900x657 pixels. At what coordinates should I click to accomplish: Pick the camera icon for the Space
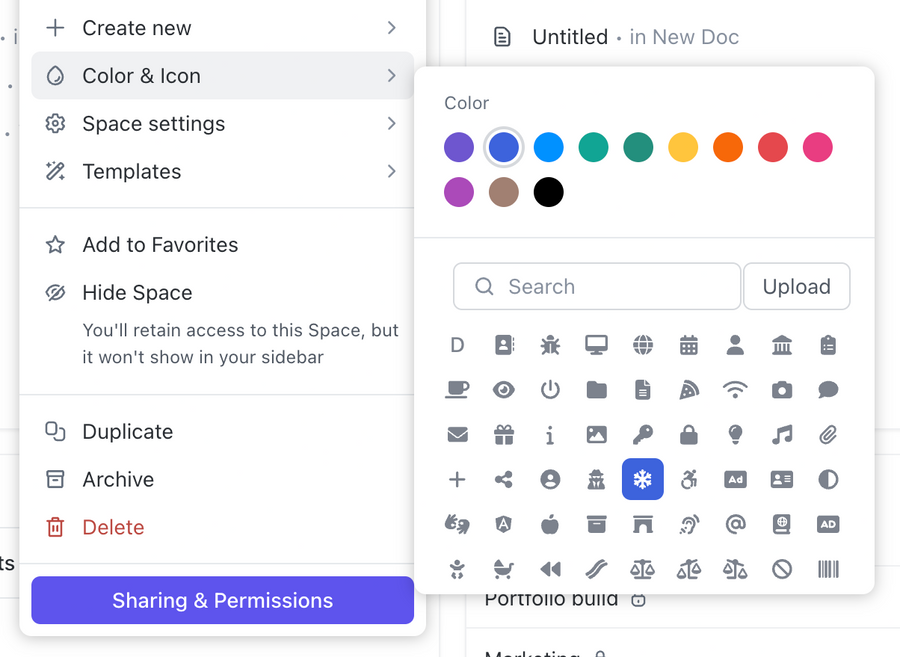pos(782,390)
